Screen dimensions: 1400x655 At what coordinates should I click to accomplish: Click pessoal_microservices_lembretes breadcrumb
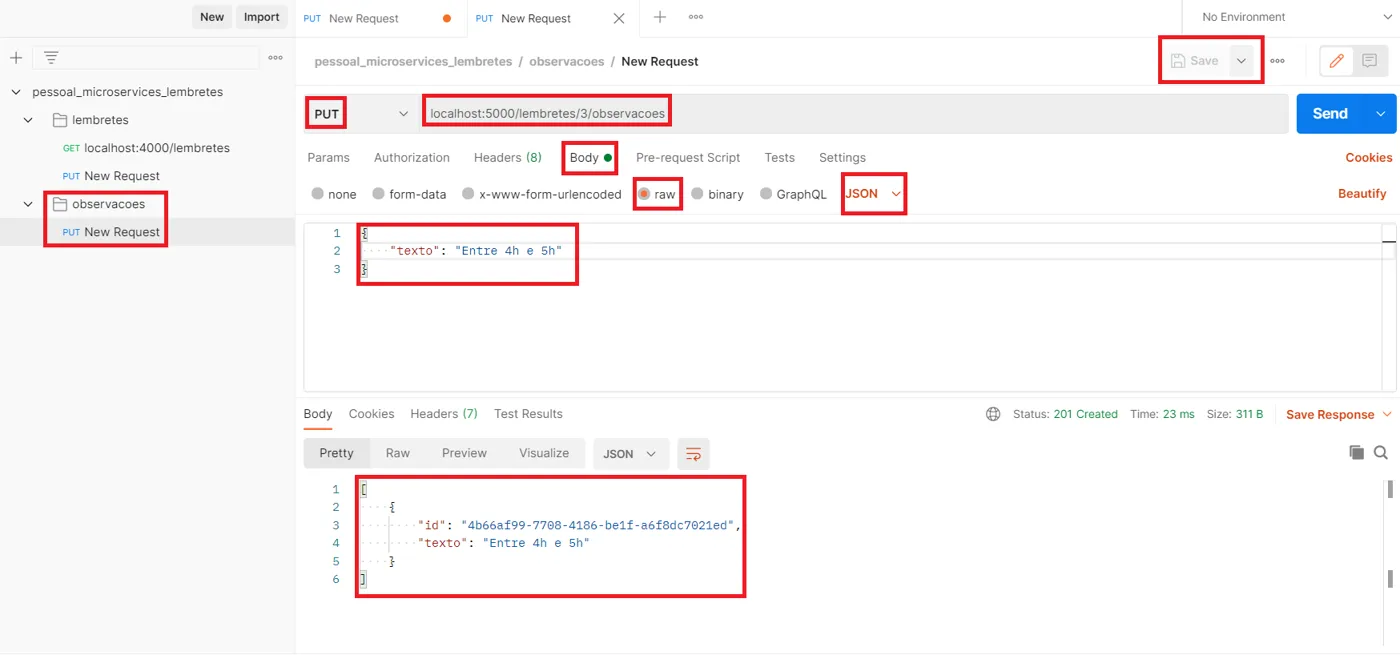[413, 62]
